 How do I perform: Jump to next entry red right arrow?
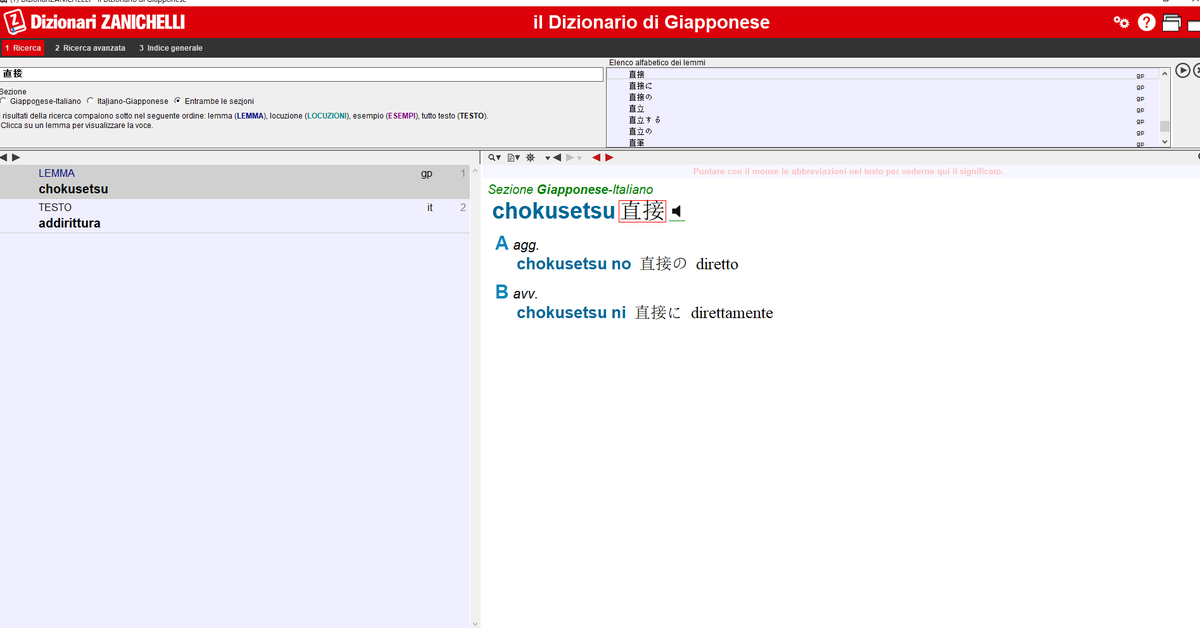609,157
